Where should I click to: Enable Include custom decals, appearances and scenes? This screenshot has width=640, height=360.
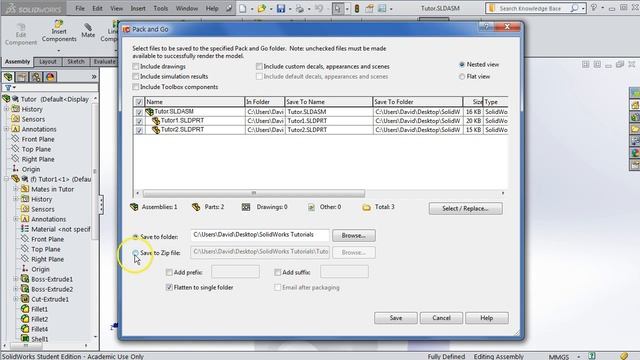[259, 66]
